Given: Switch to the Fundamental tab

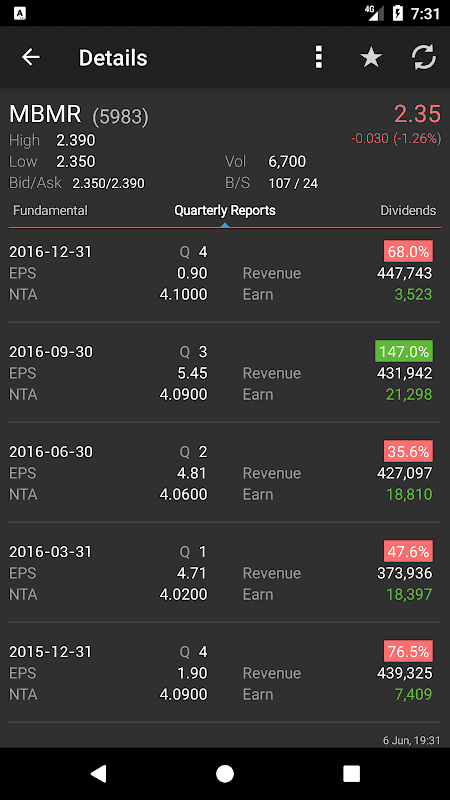Looking at the screenshot, I should 51,211.
